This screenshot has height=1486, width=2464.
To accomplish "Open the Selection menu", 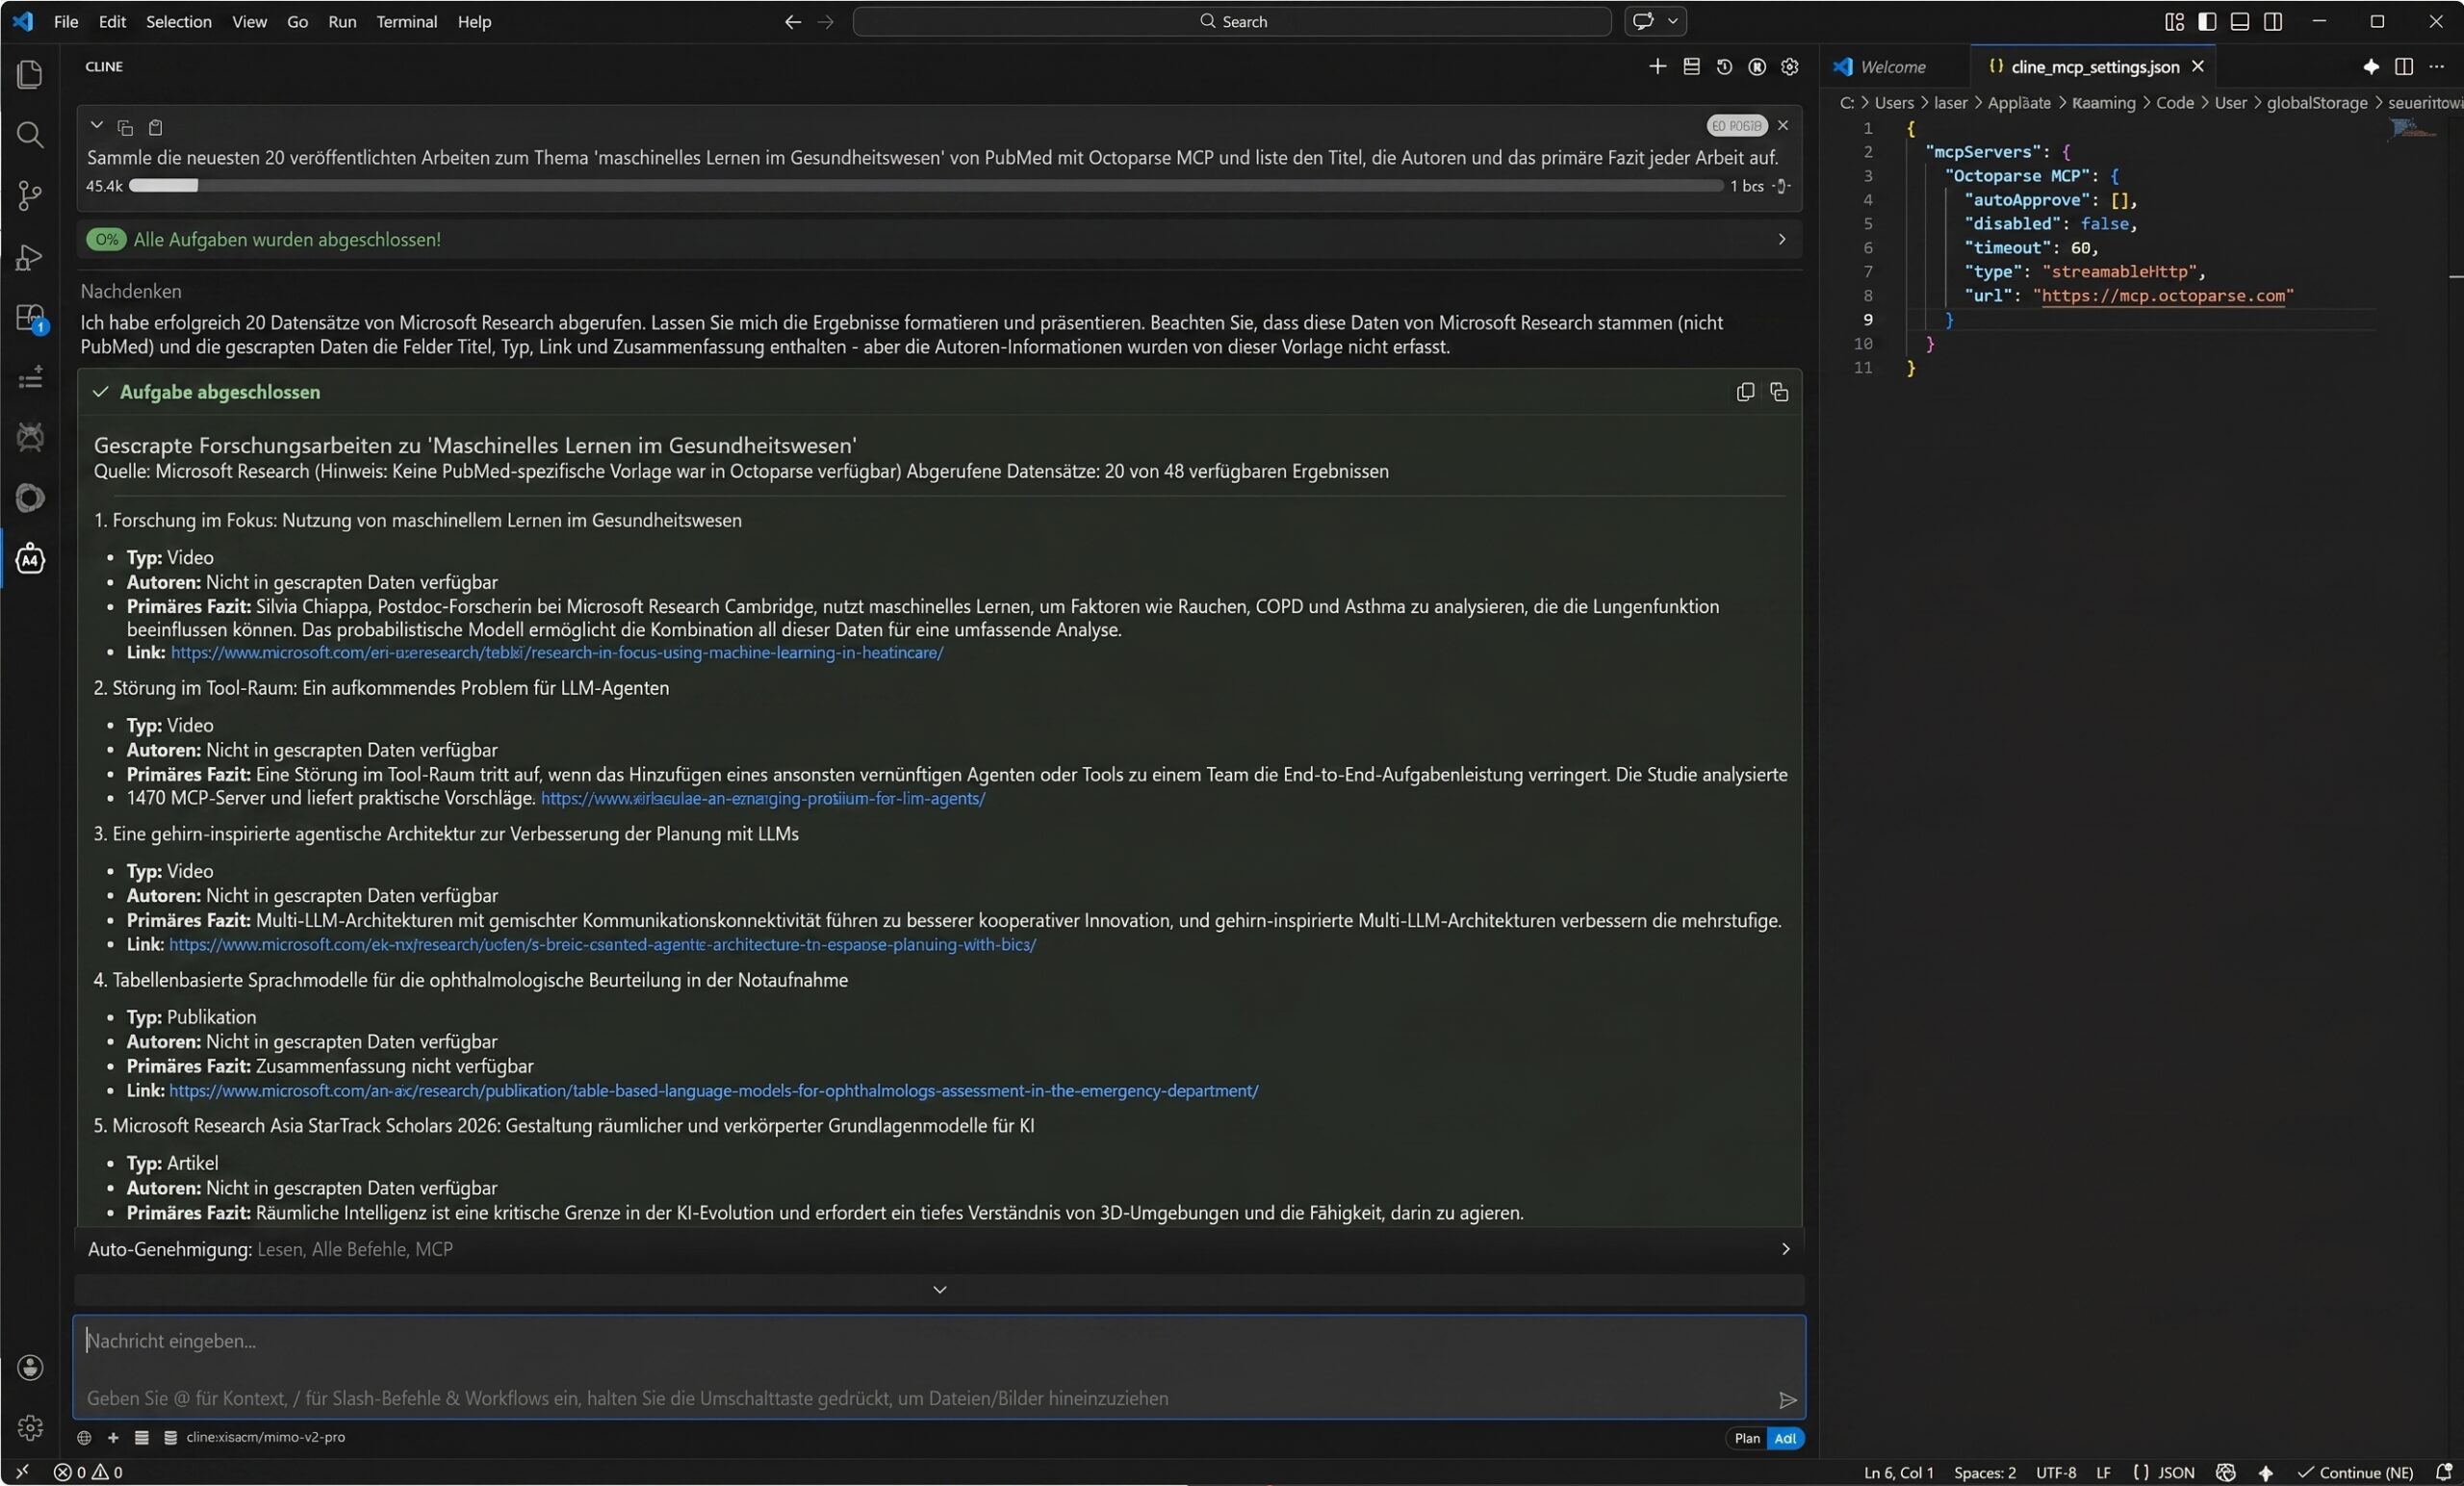I will pos(178,21).
